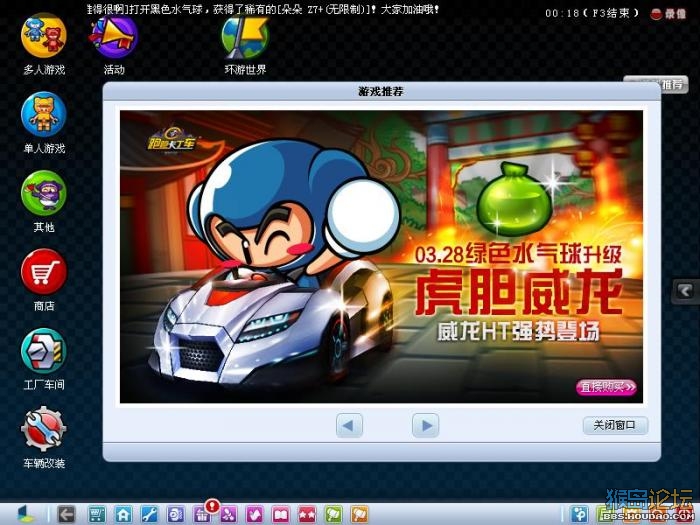The width and height of the screenshot is (700, 525).
Task: Click the blue home toolbar icon
Action: (x=123, y=515)
